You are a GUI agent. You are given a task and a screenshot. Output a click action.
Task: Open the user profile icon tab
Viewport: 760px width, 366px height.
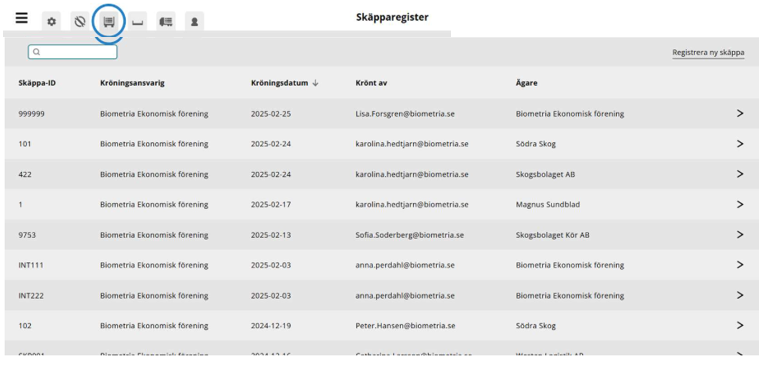[194, 22]
